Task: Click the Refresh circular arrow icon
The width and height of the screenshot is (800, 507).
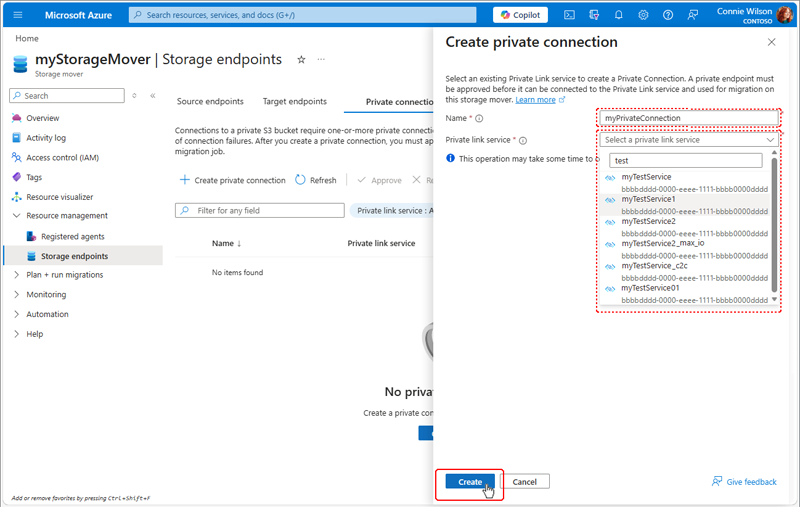Action: [x=300, y=180]
